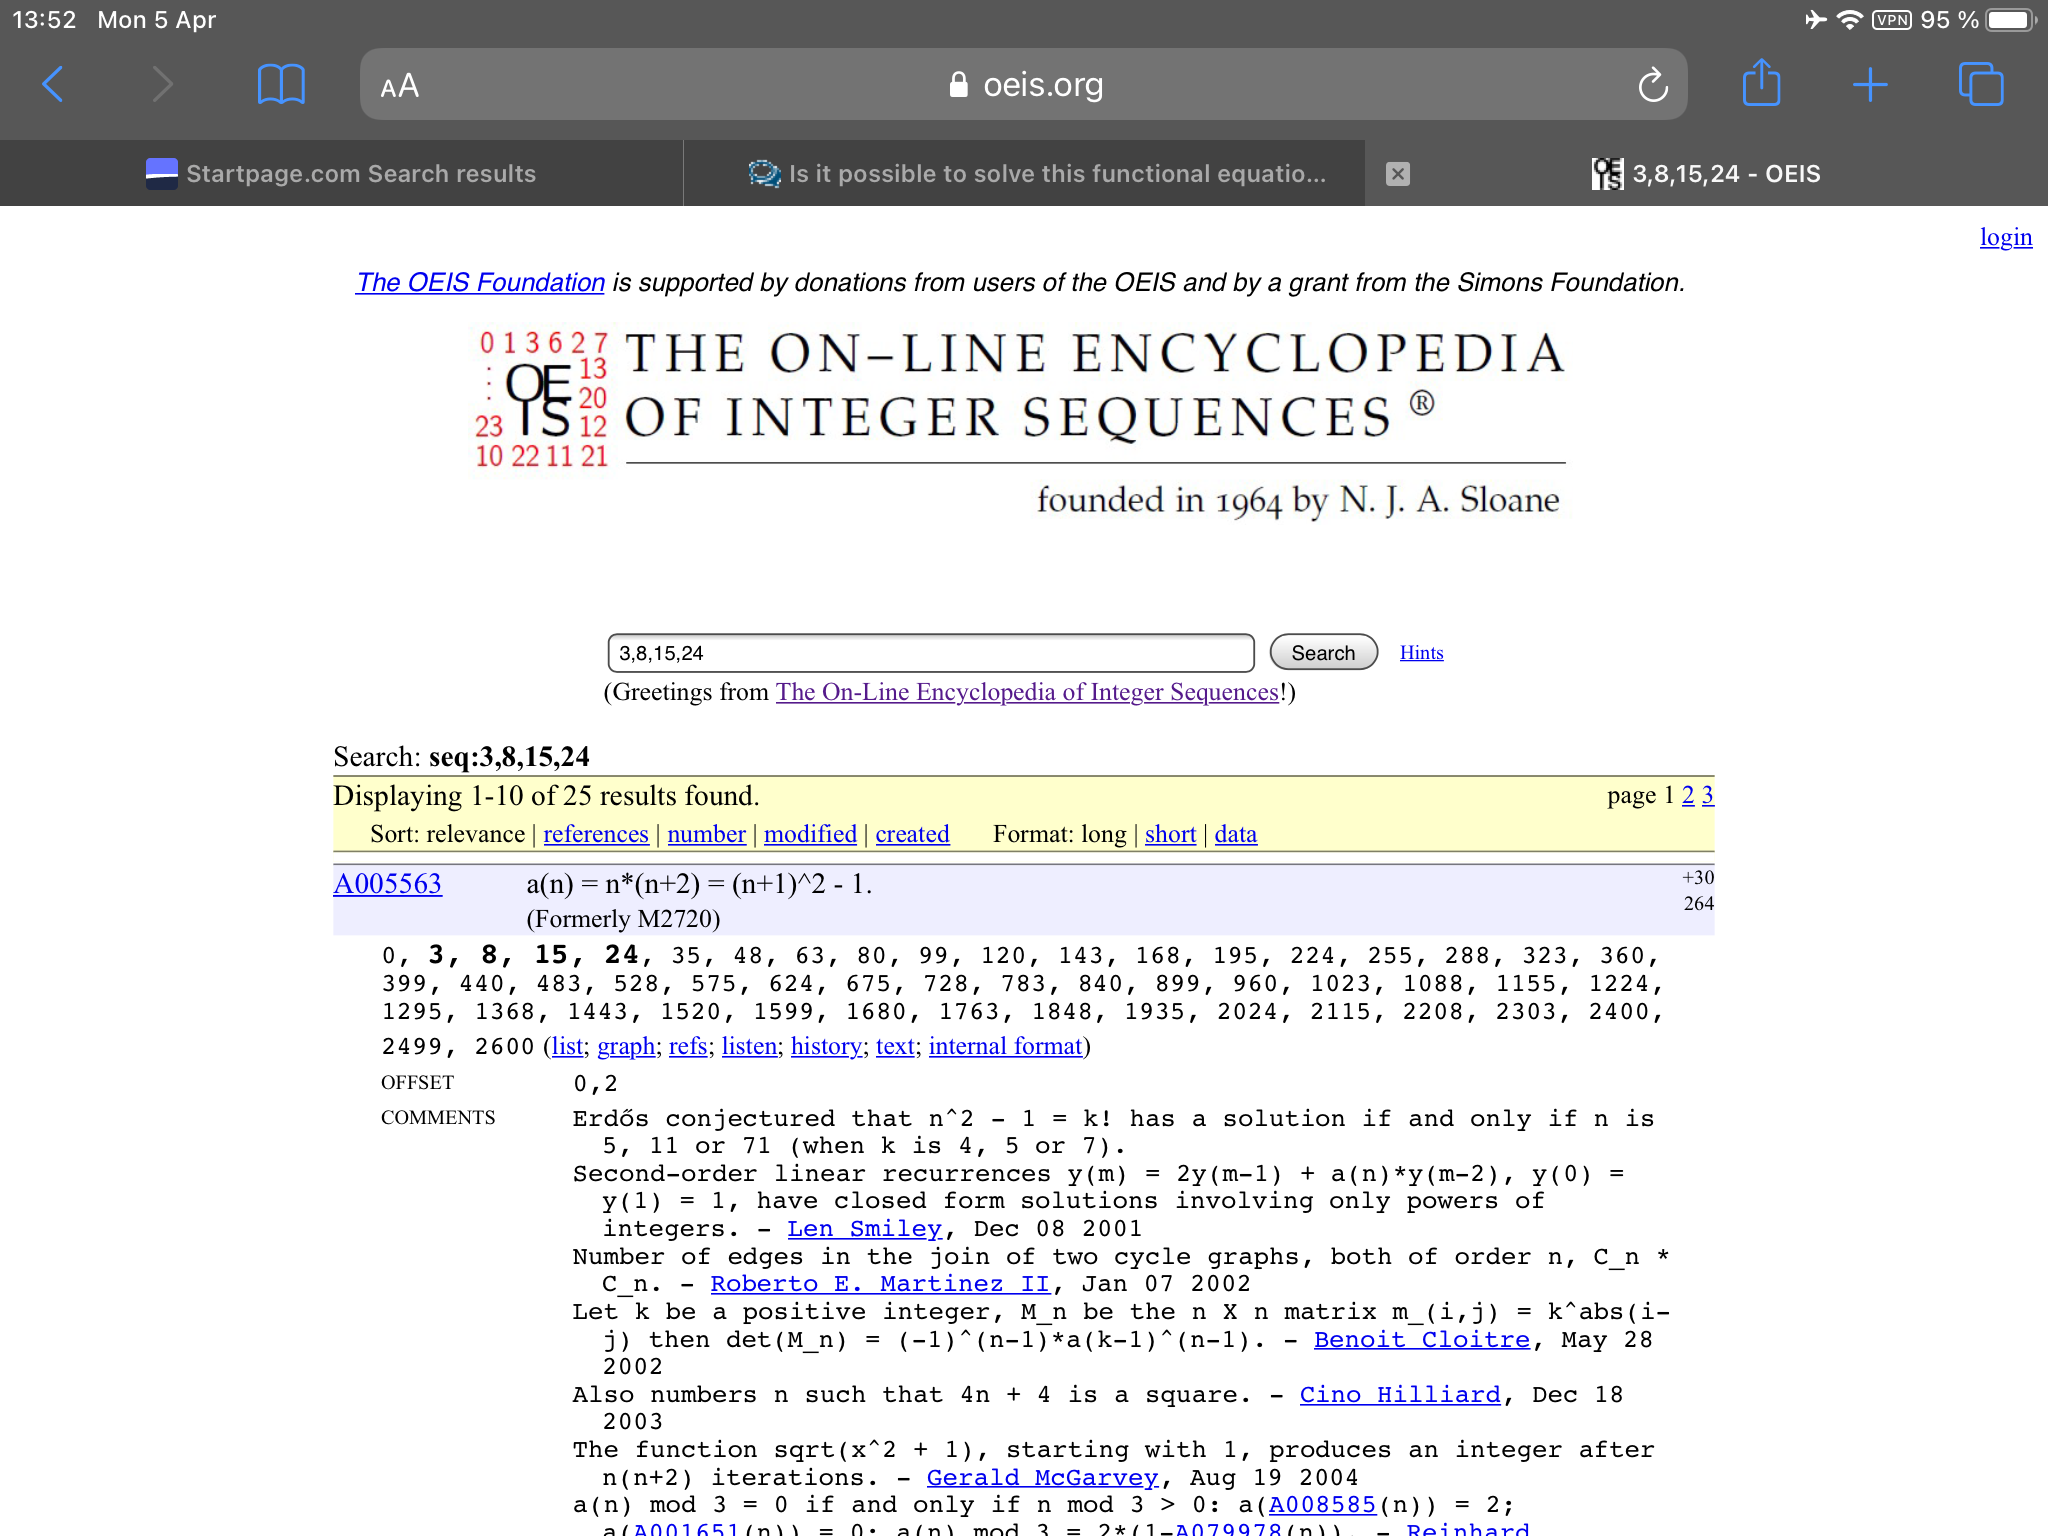Image resolution: width=2048 pixels, height=1536 pixels.
Task: Open Cino Hilliard author link
Action: [x=1400, y=1395]
